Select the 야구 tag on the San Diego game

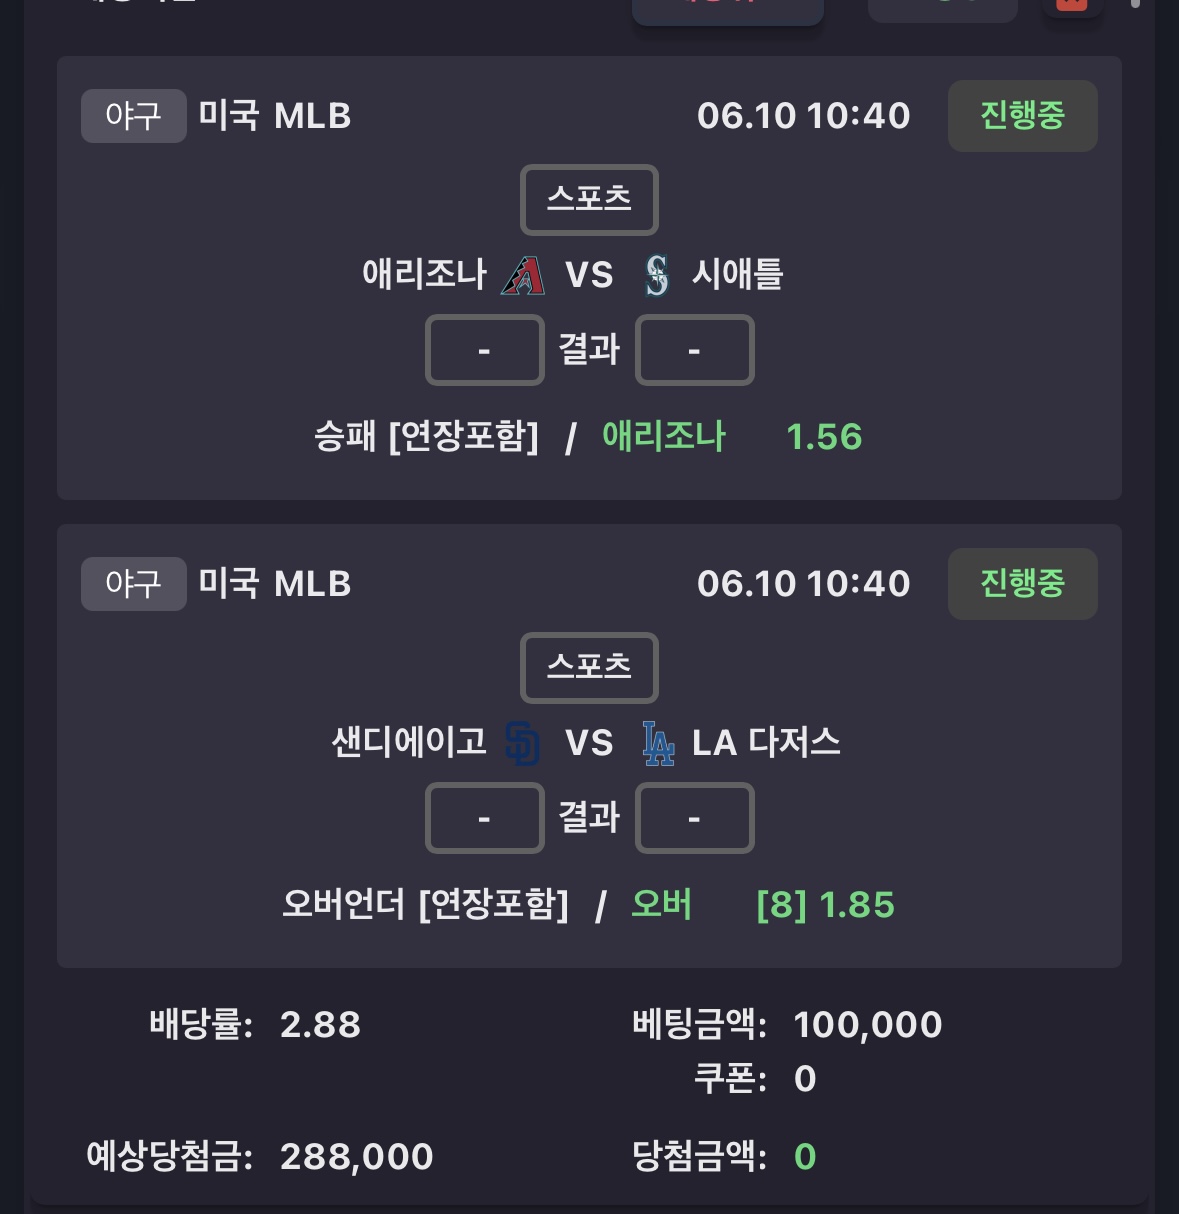coord(133,584)
